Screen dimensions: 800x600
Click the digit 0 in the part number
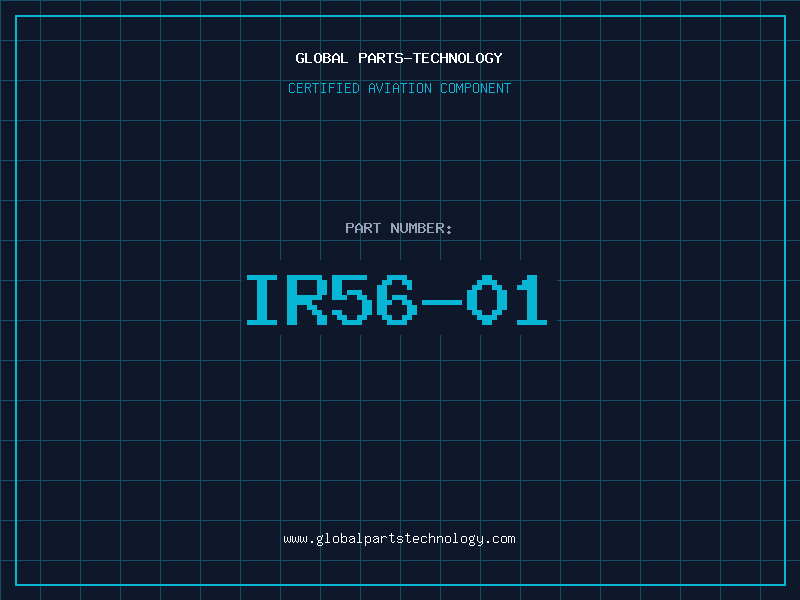[485, 300]
